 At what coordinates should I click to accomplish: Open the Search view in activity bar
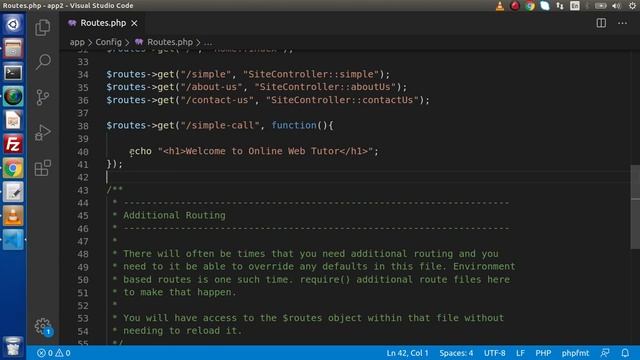click(x=42, y=62)
